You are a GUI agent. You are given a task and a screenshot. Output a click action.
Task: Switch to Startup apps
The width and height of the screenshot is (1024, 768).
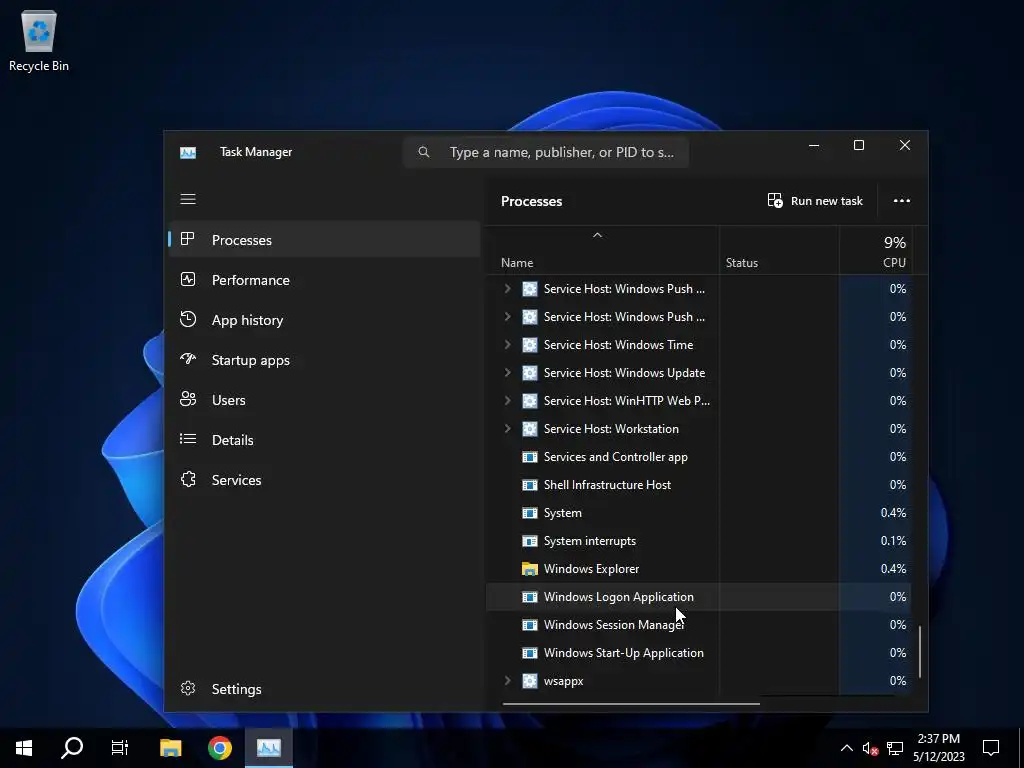tap(325, 360)
